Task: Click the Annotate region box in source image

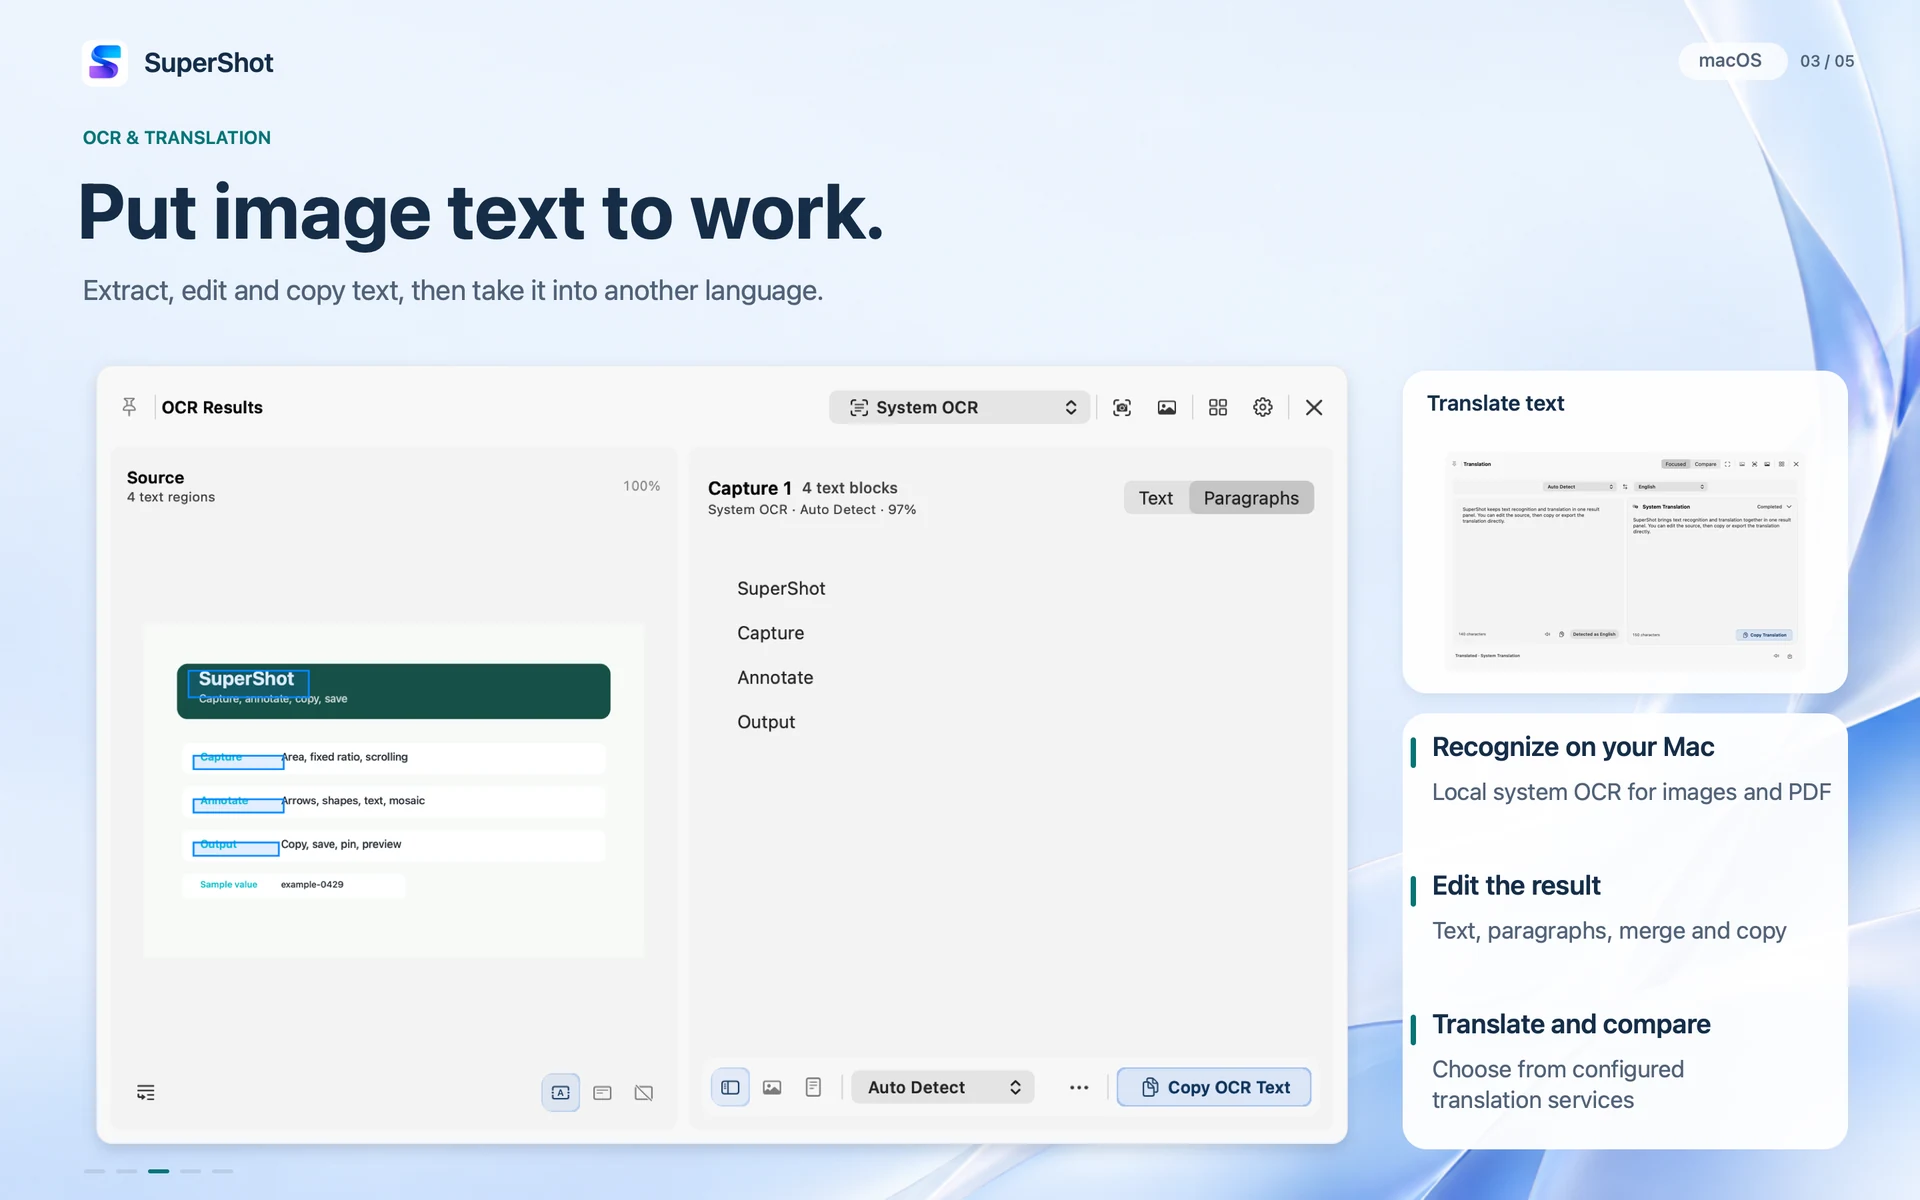Action: click(x=238, y=805)
